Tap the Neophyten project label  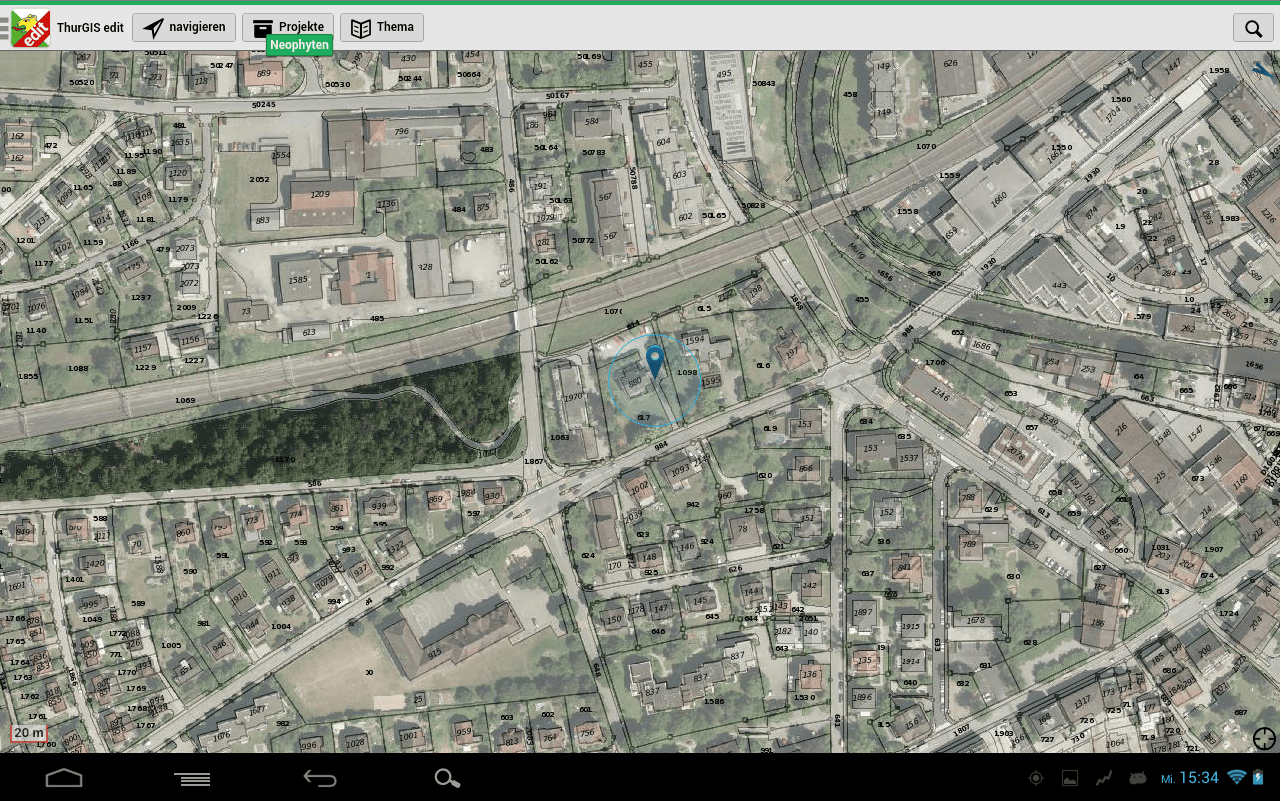pyautogui.click(x=299, y=45)
